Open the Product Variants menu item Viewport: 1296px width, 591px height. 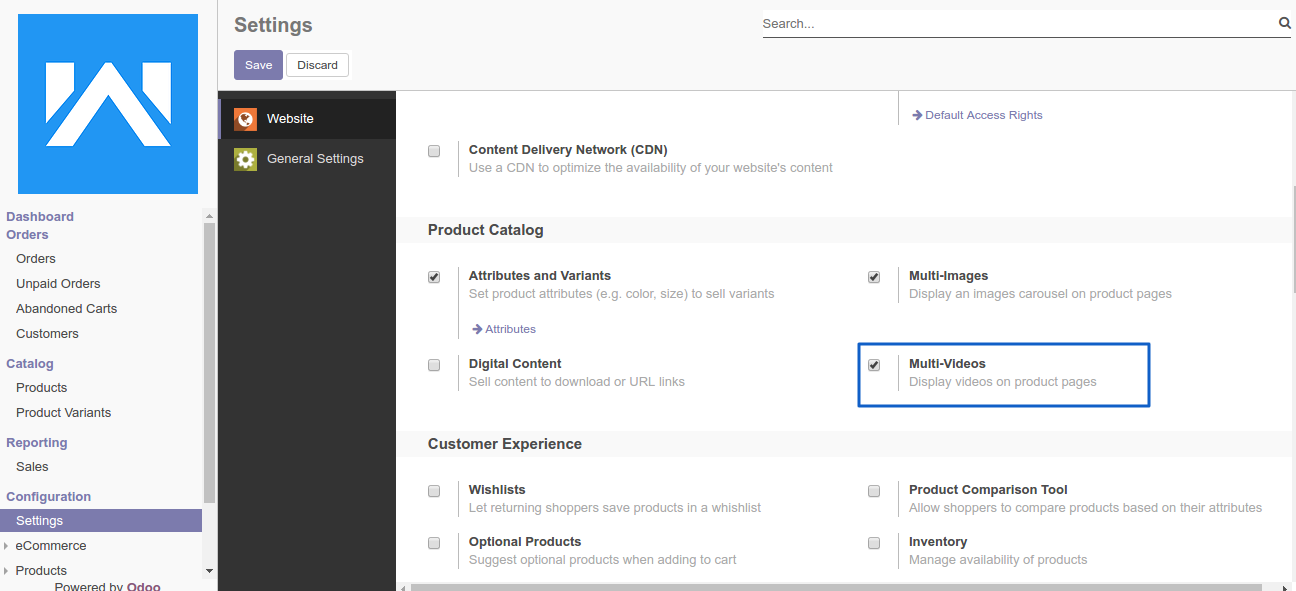click(x=63, y=413)
